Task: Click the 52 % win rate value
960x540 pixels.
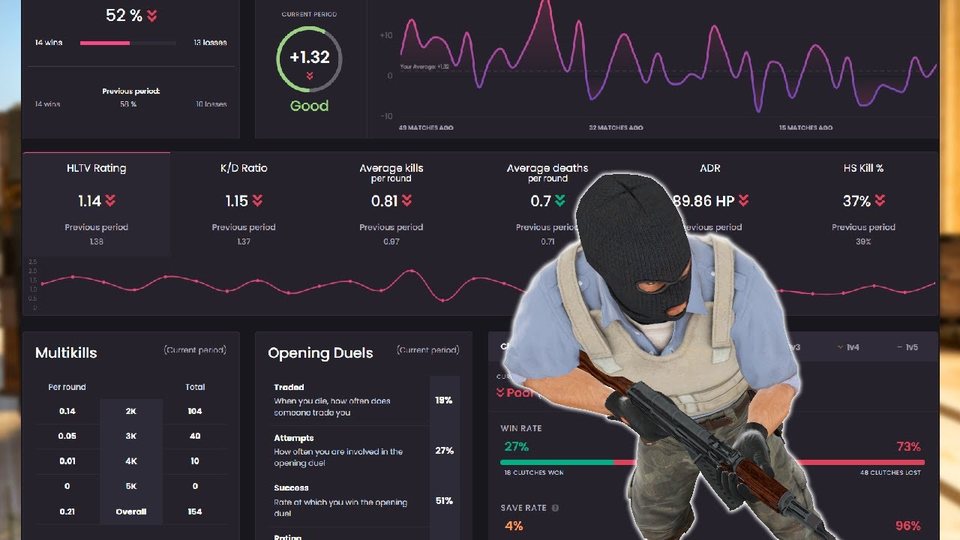Action: coord(124,15)
